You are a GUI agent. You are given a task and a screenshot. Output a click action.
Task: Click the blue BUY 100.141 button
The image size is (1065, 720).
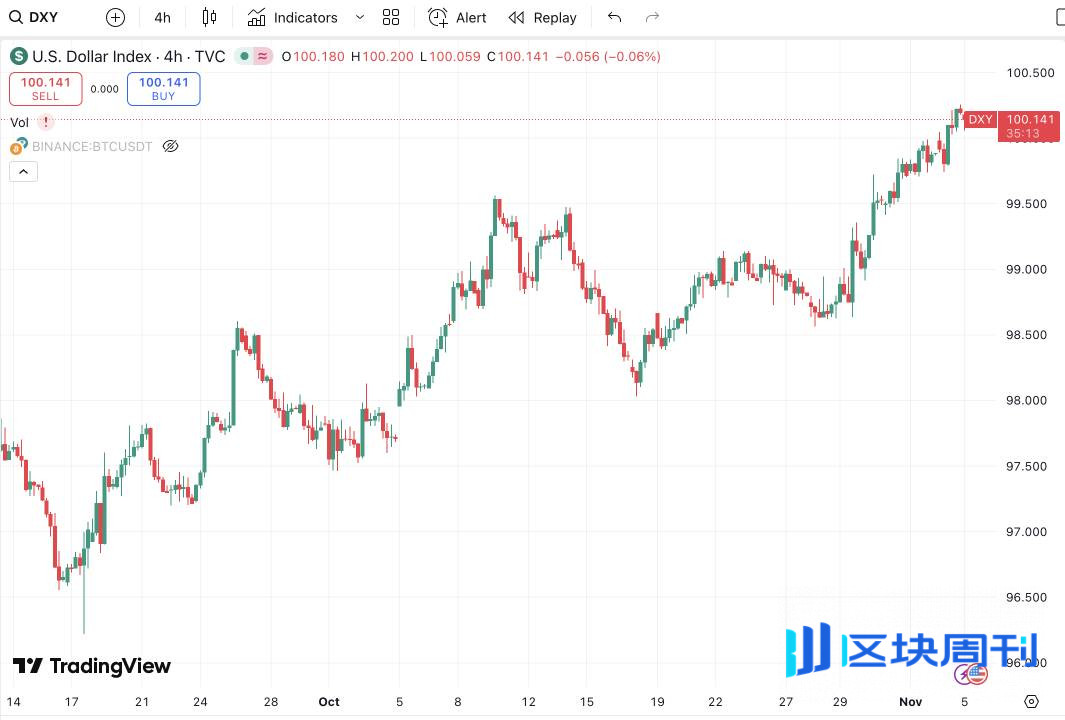(163, 89)
